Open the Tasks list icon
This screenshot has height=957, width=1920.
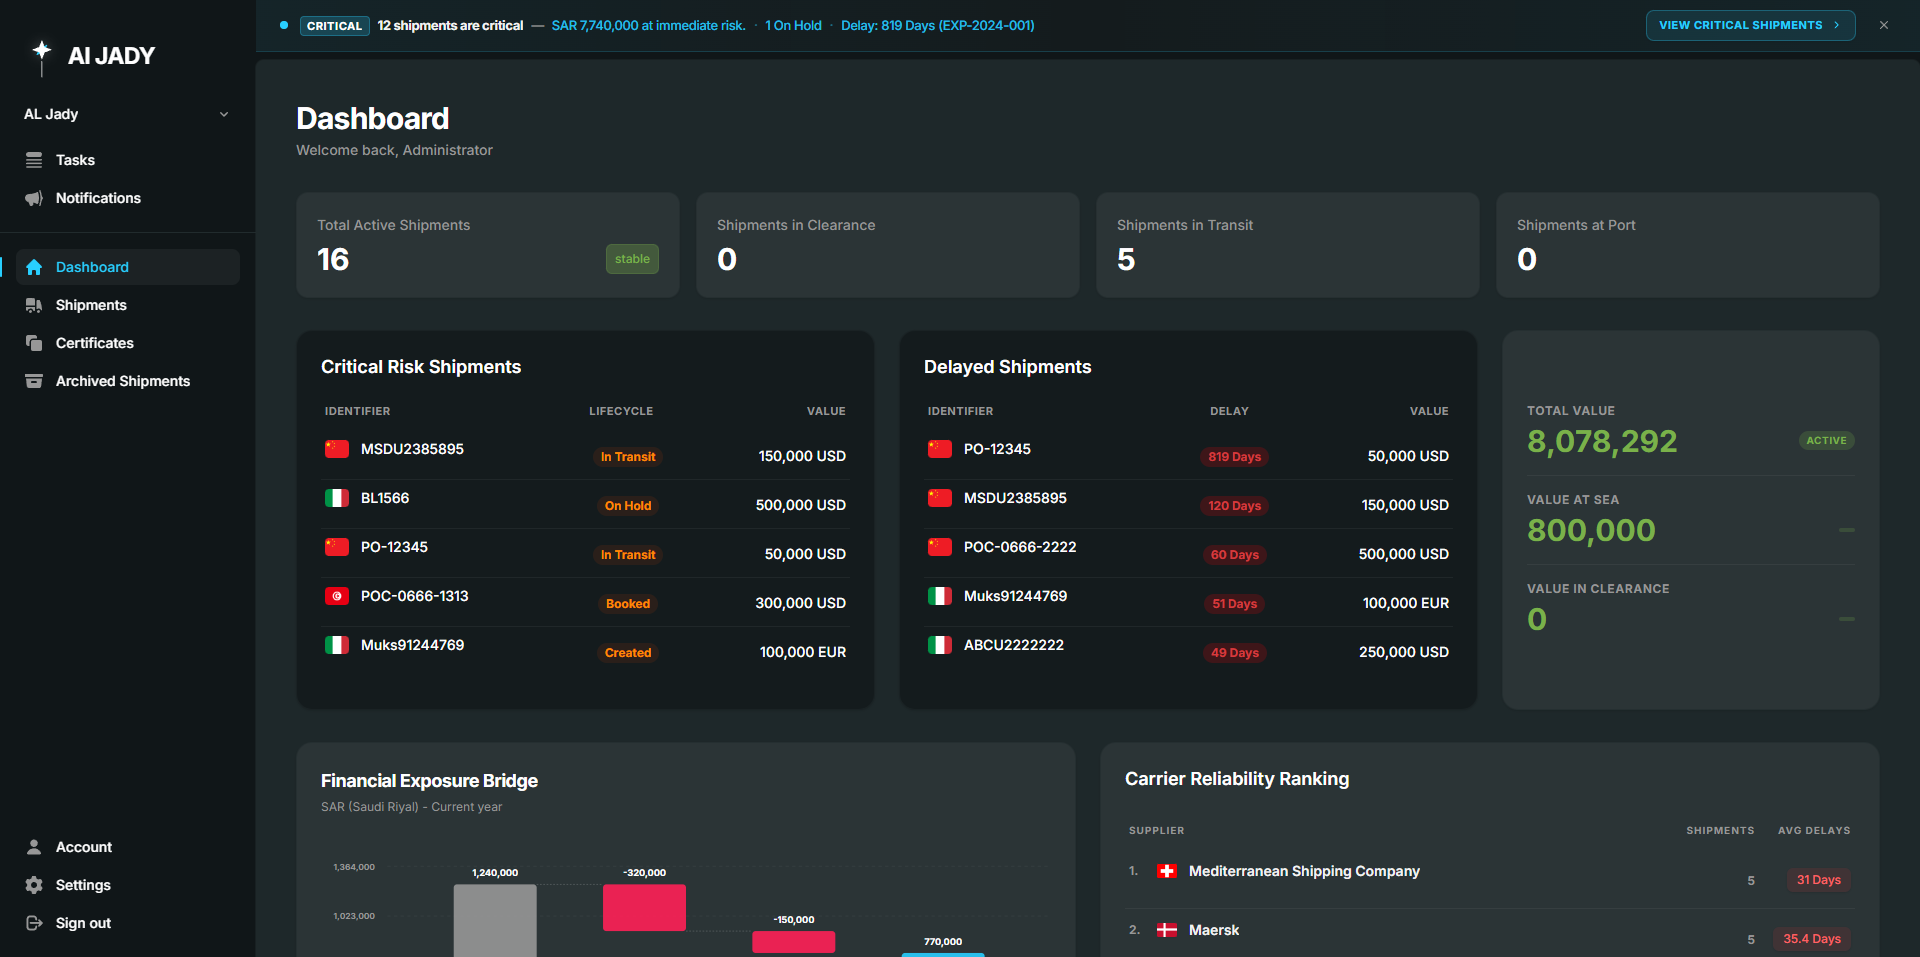[34, 160]
